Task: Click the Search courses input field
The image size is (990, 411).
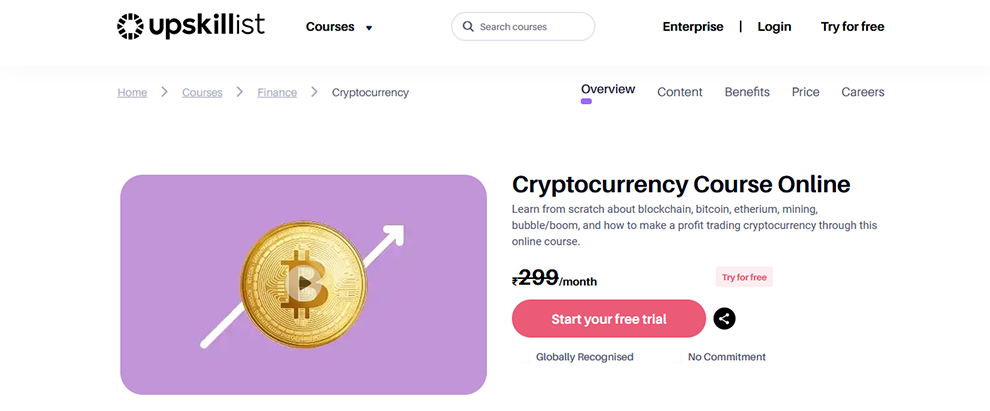Action: [530, 27]
